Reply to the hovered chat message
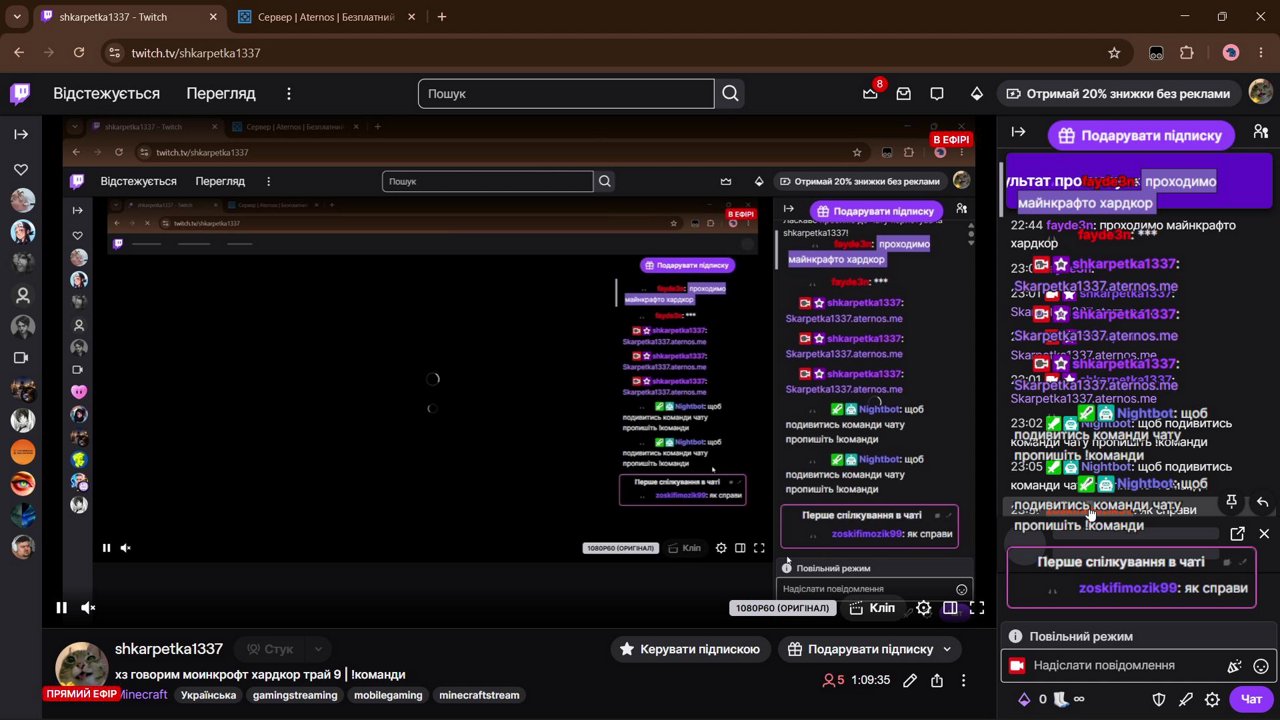This screenshot has height=720, width=1280. click(1262, 502)
